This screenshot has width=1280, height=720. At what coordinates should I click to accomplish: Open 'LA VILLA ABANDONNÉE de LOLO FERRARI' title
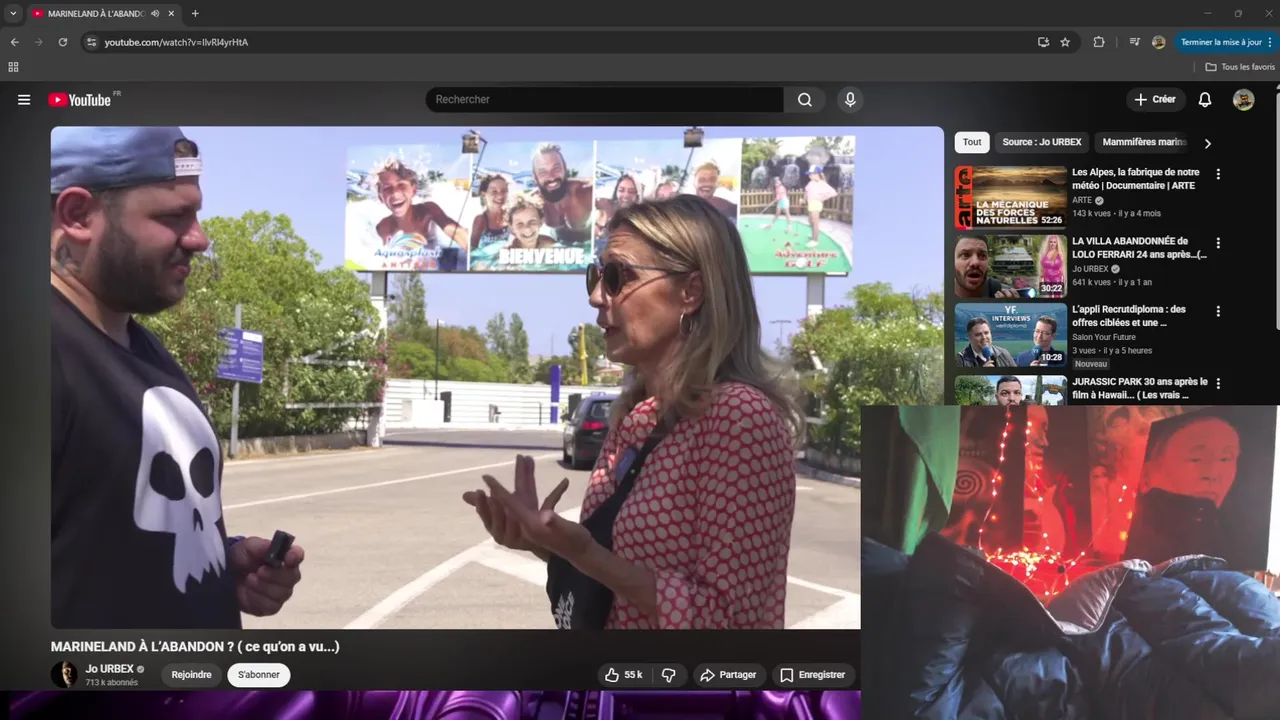coord(1139,248)
